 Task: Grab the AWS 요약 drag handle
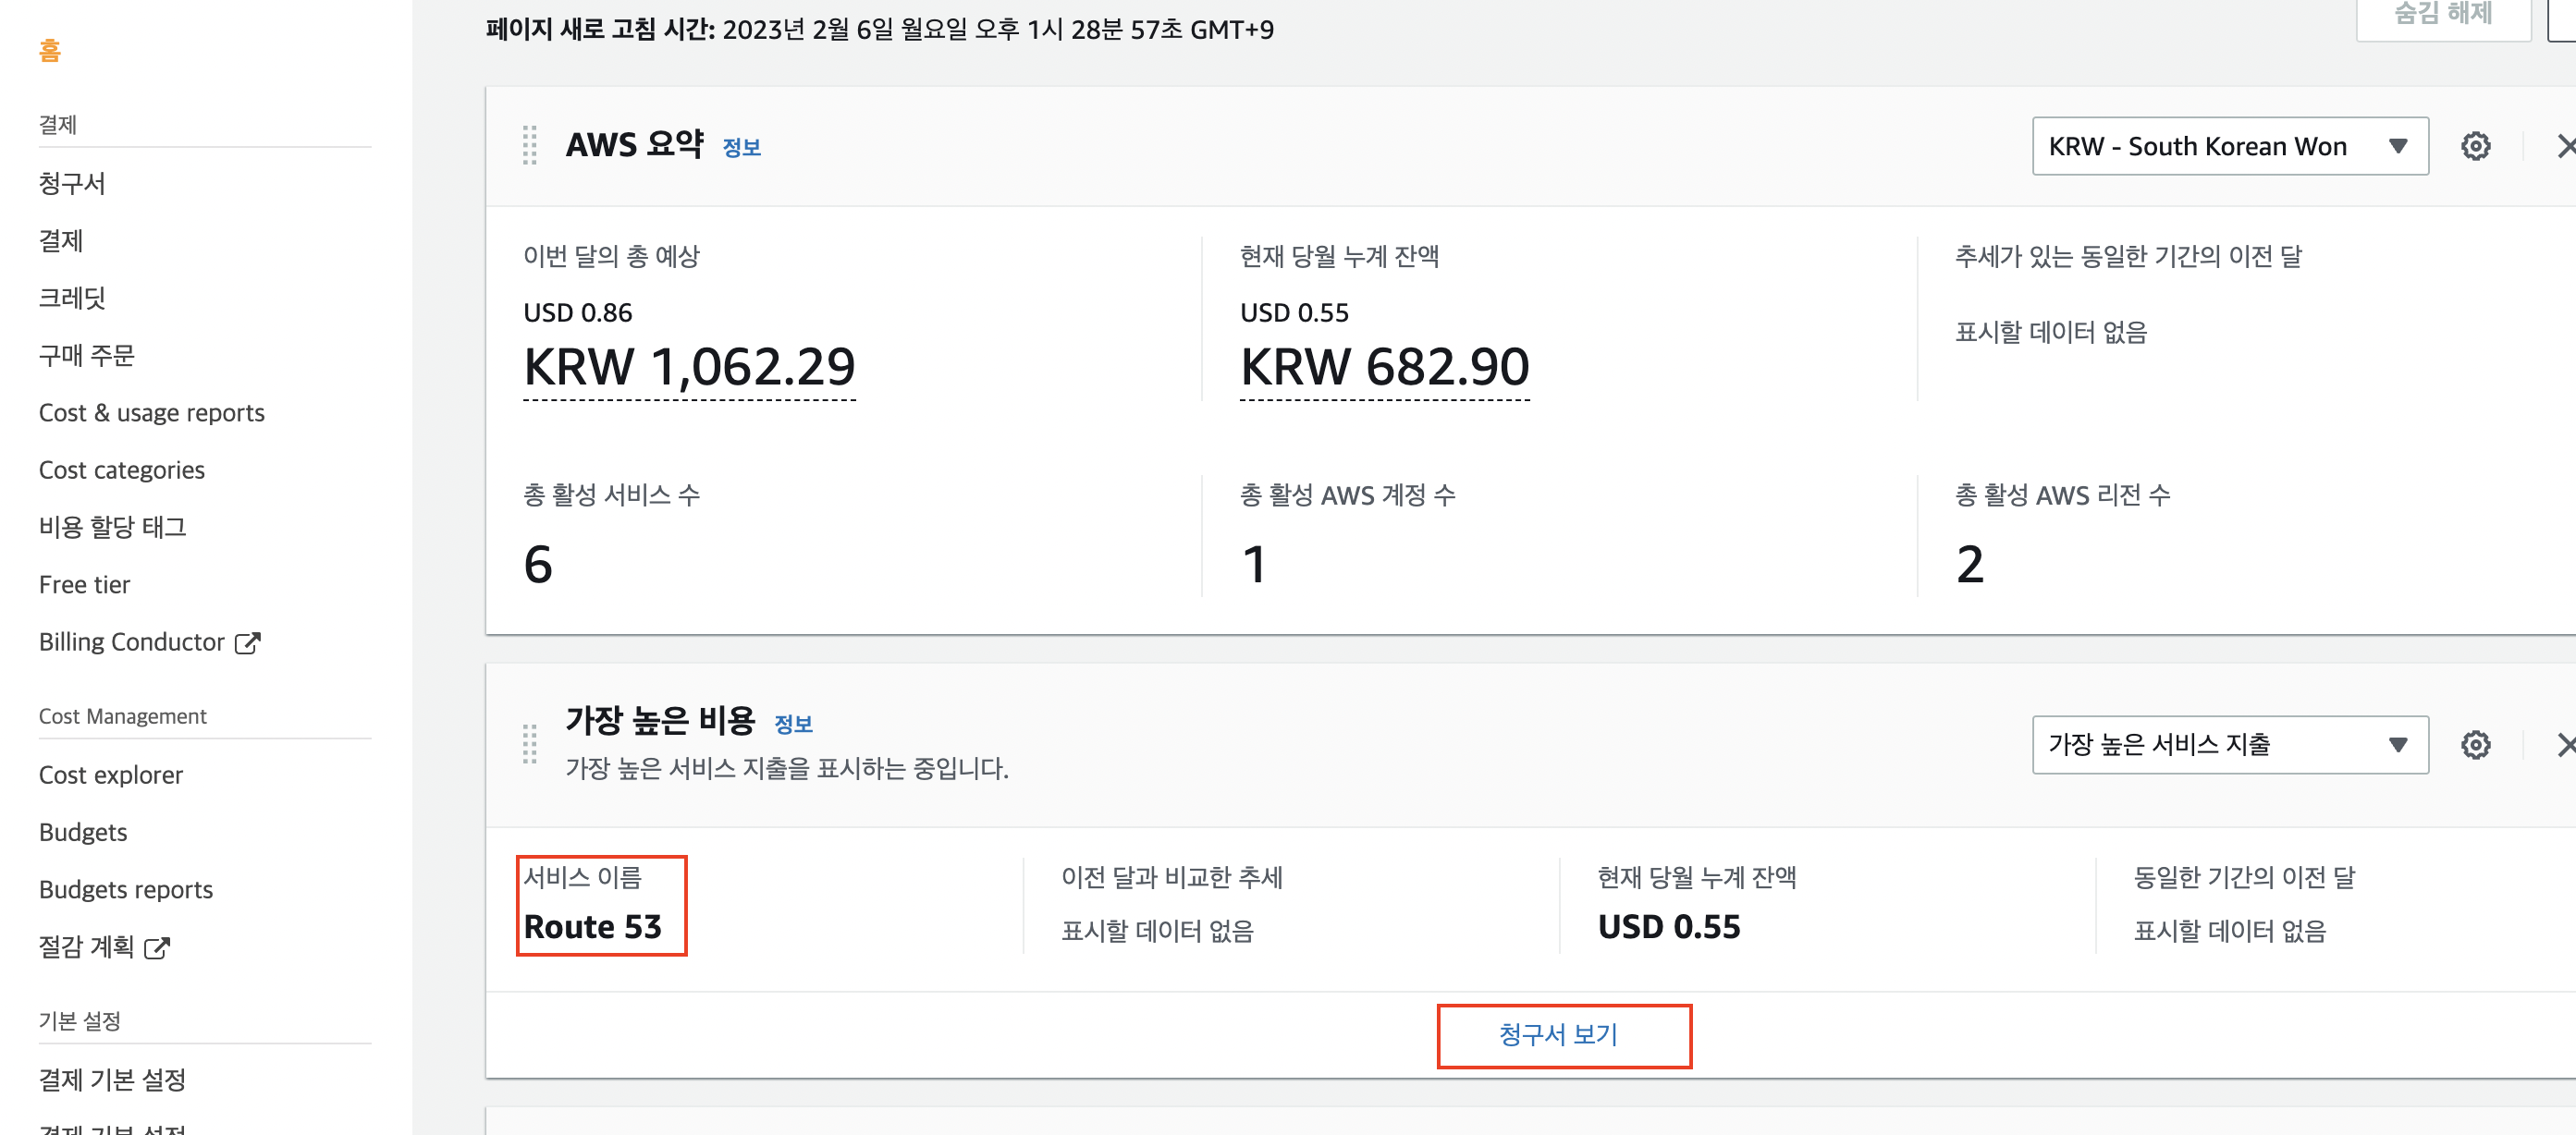coord(530,146)
